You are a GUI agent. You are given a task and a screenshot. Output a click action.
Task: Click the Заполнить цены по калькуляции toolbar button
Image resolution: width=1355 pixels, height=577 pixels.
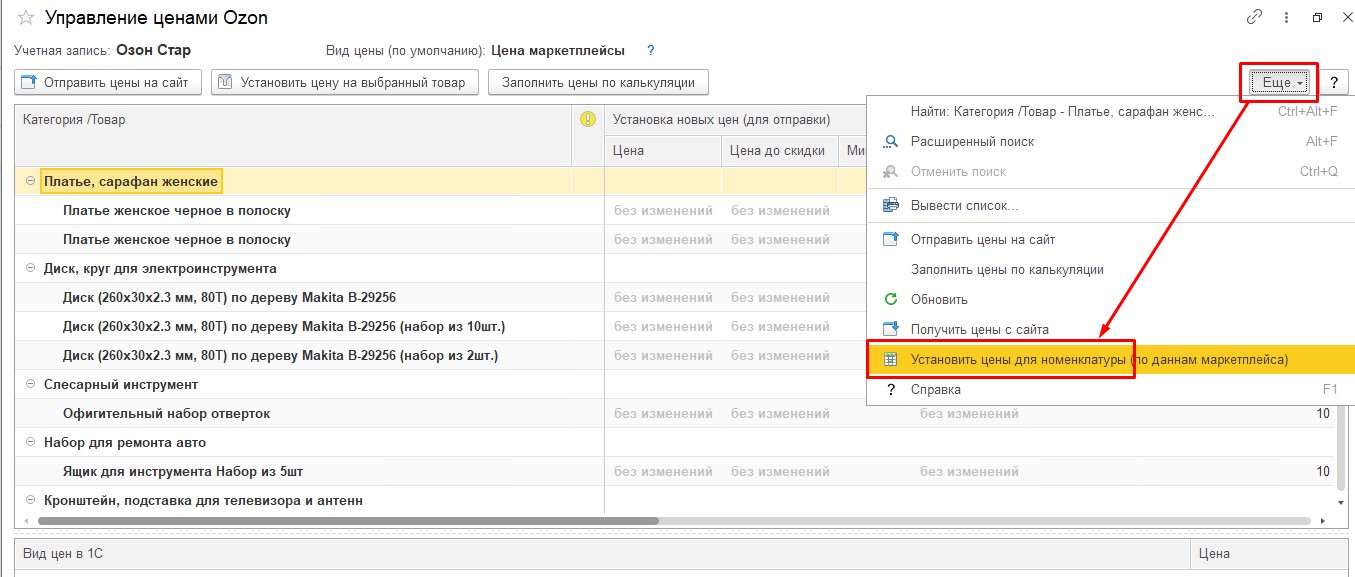click(x=599, y=83)
